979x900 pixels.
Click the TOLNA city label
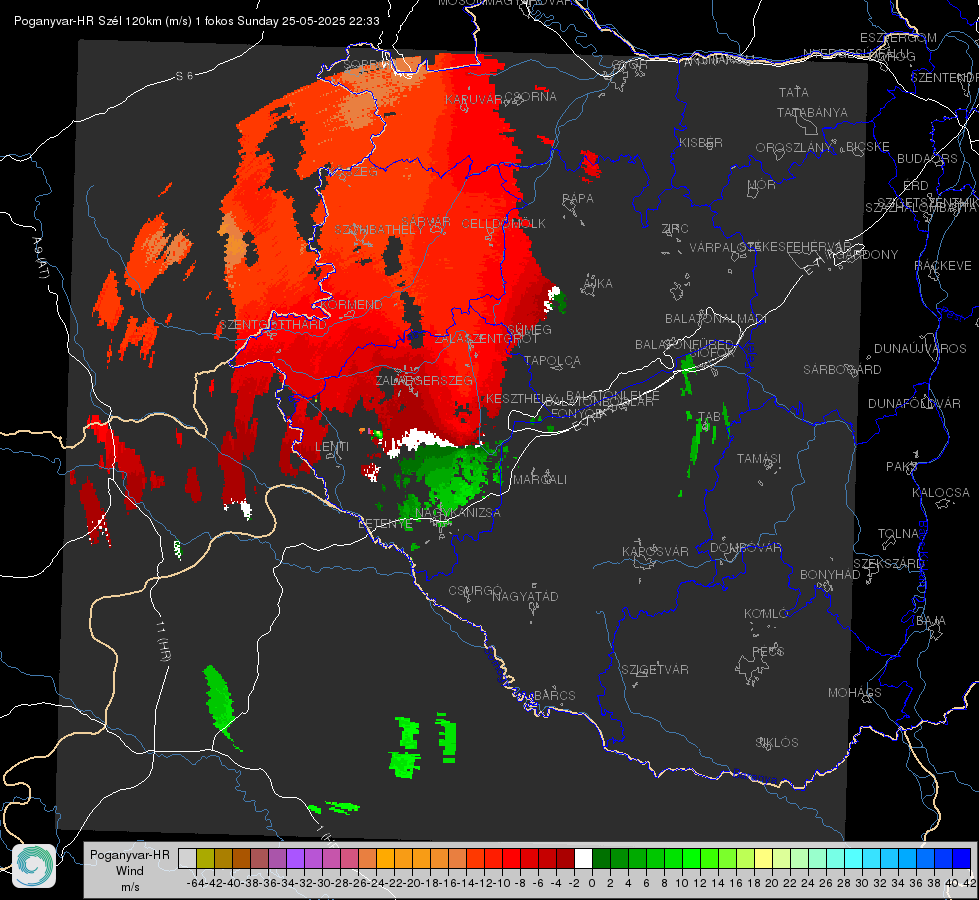click(898, 534)
